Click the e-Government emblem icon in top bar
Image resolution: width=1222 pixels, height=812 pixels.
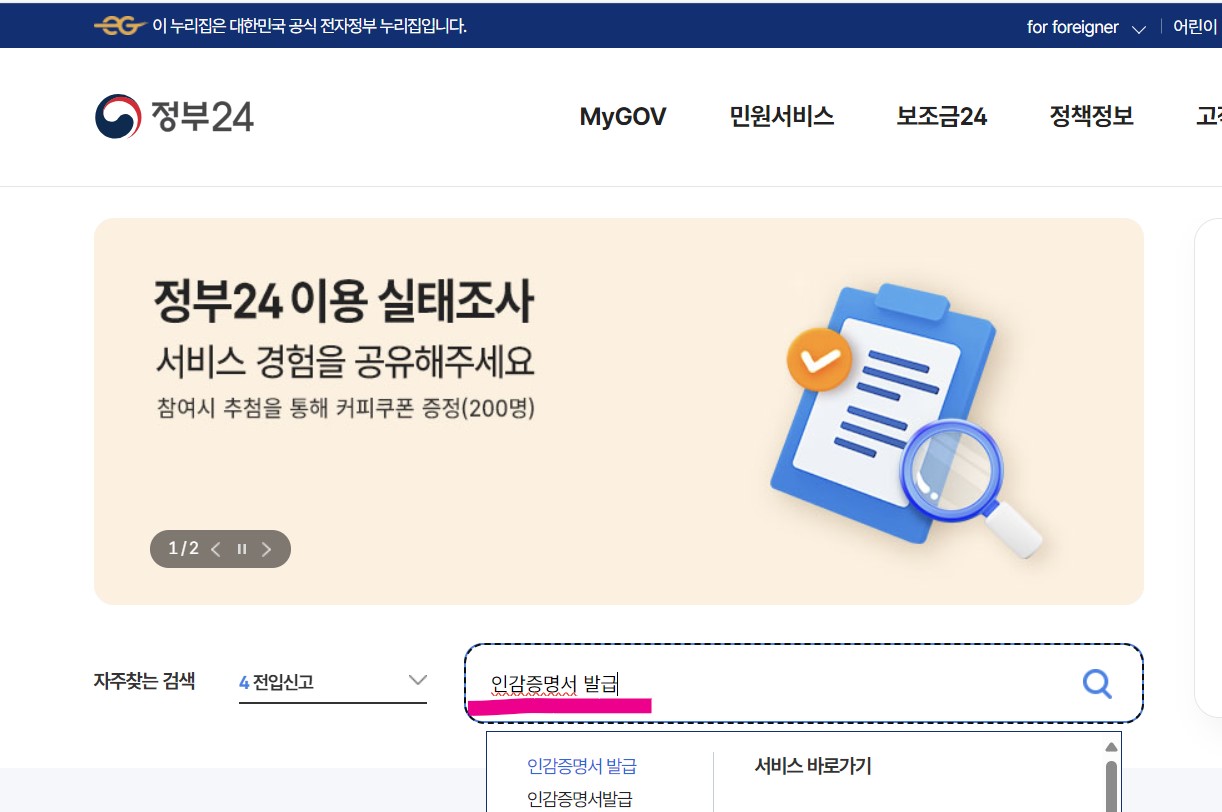pos(119,26)
